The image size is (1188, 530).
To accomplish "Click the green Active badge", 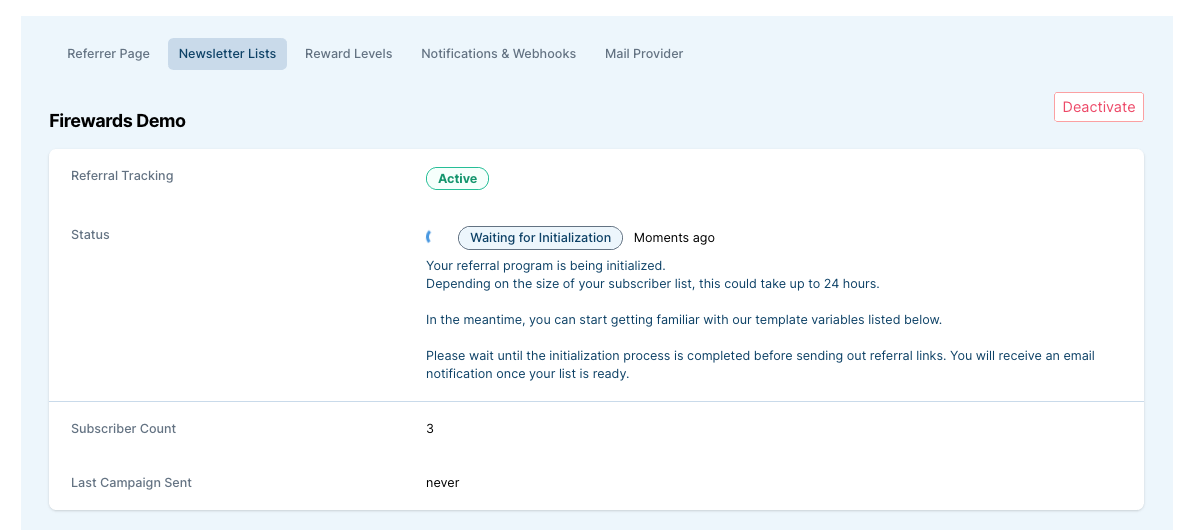I will [x=458, y=179].
